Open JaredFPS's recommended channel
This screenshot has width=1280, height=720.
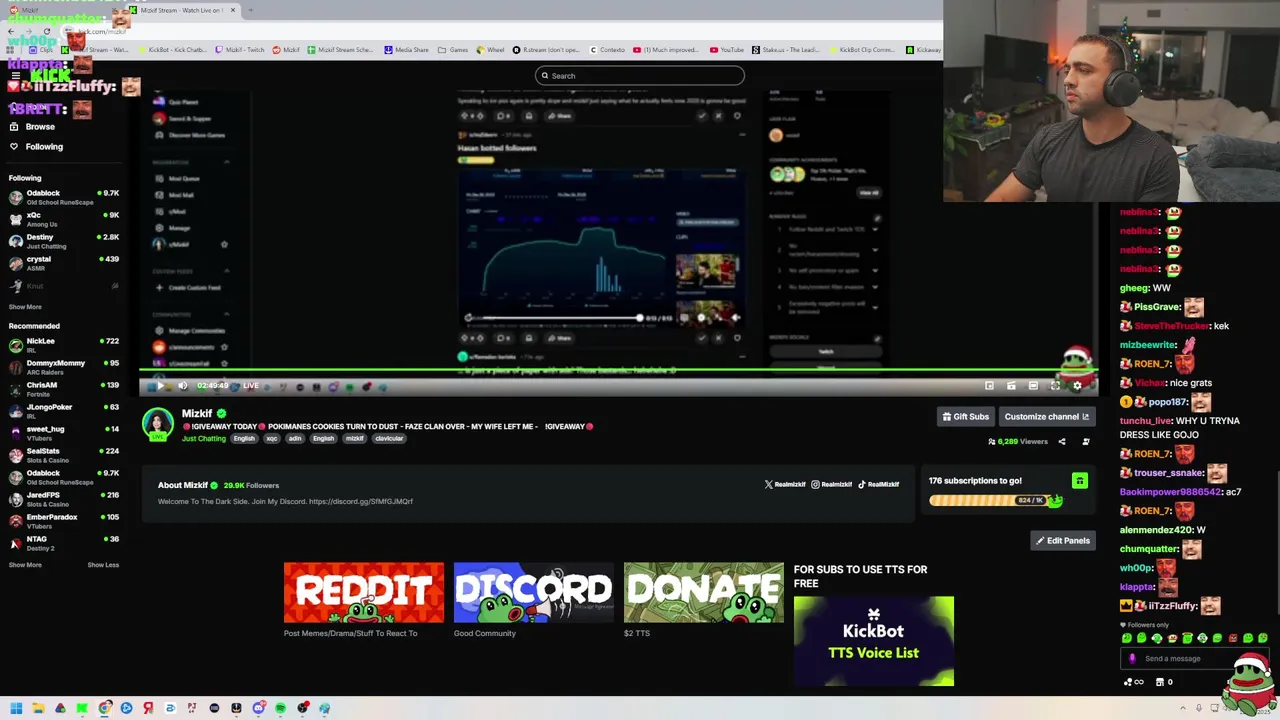tap(63, 499)
